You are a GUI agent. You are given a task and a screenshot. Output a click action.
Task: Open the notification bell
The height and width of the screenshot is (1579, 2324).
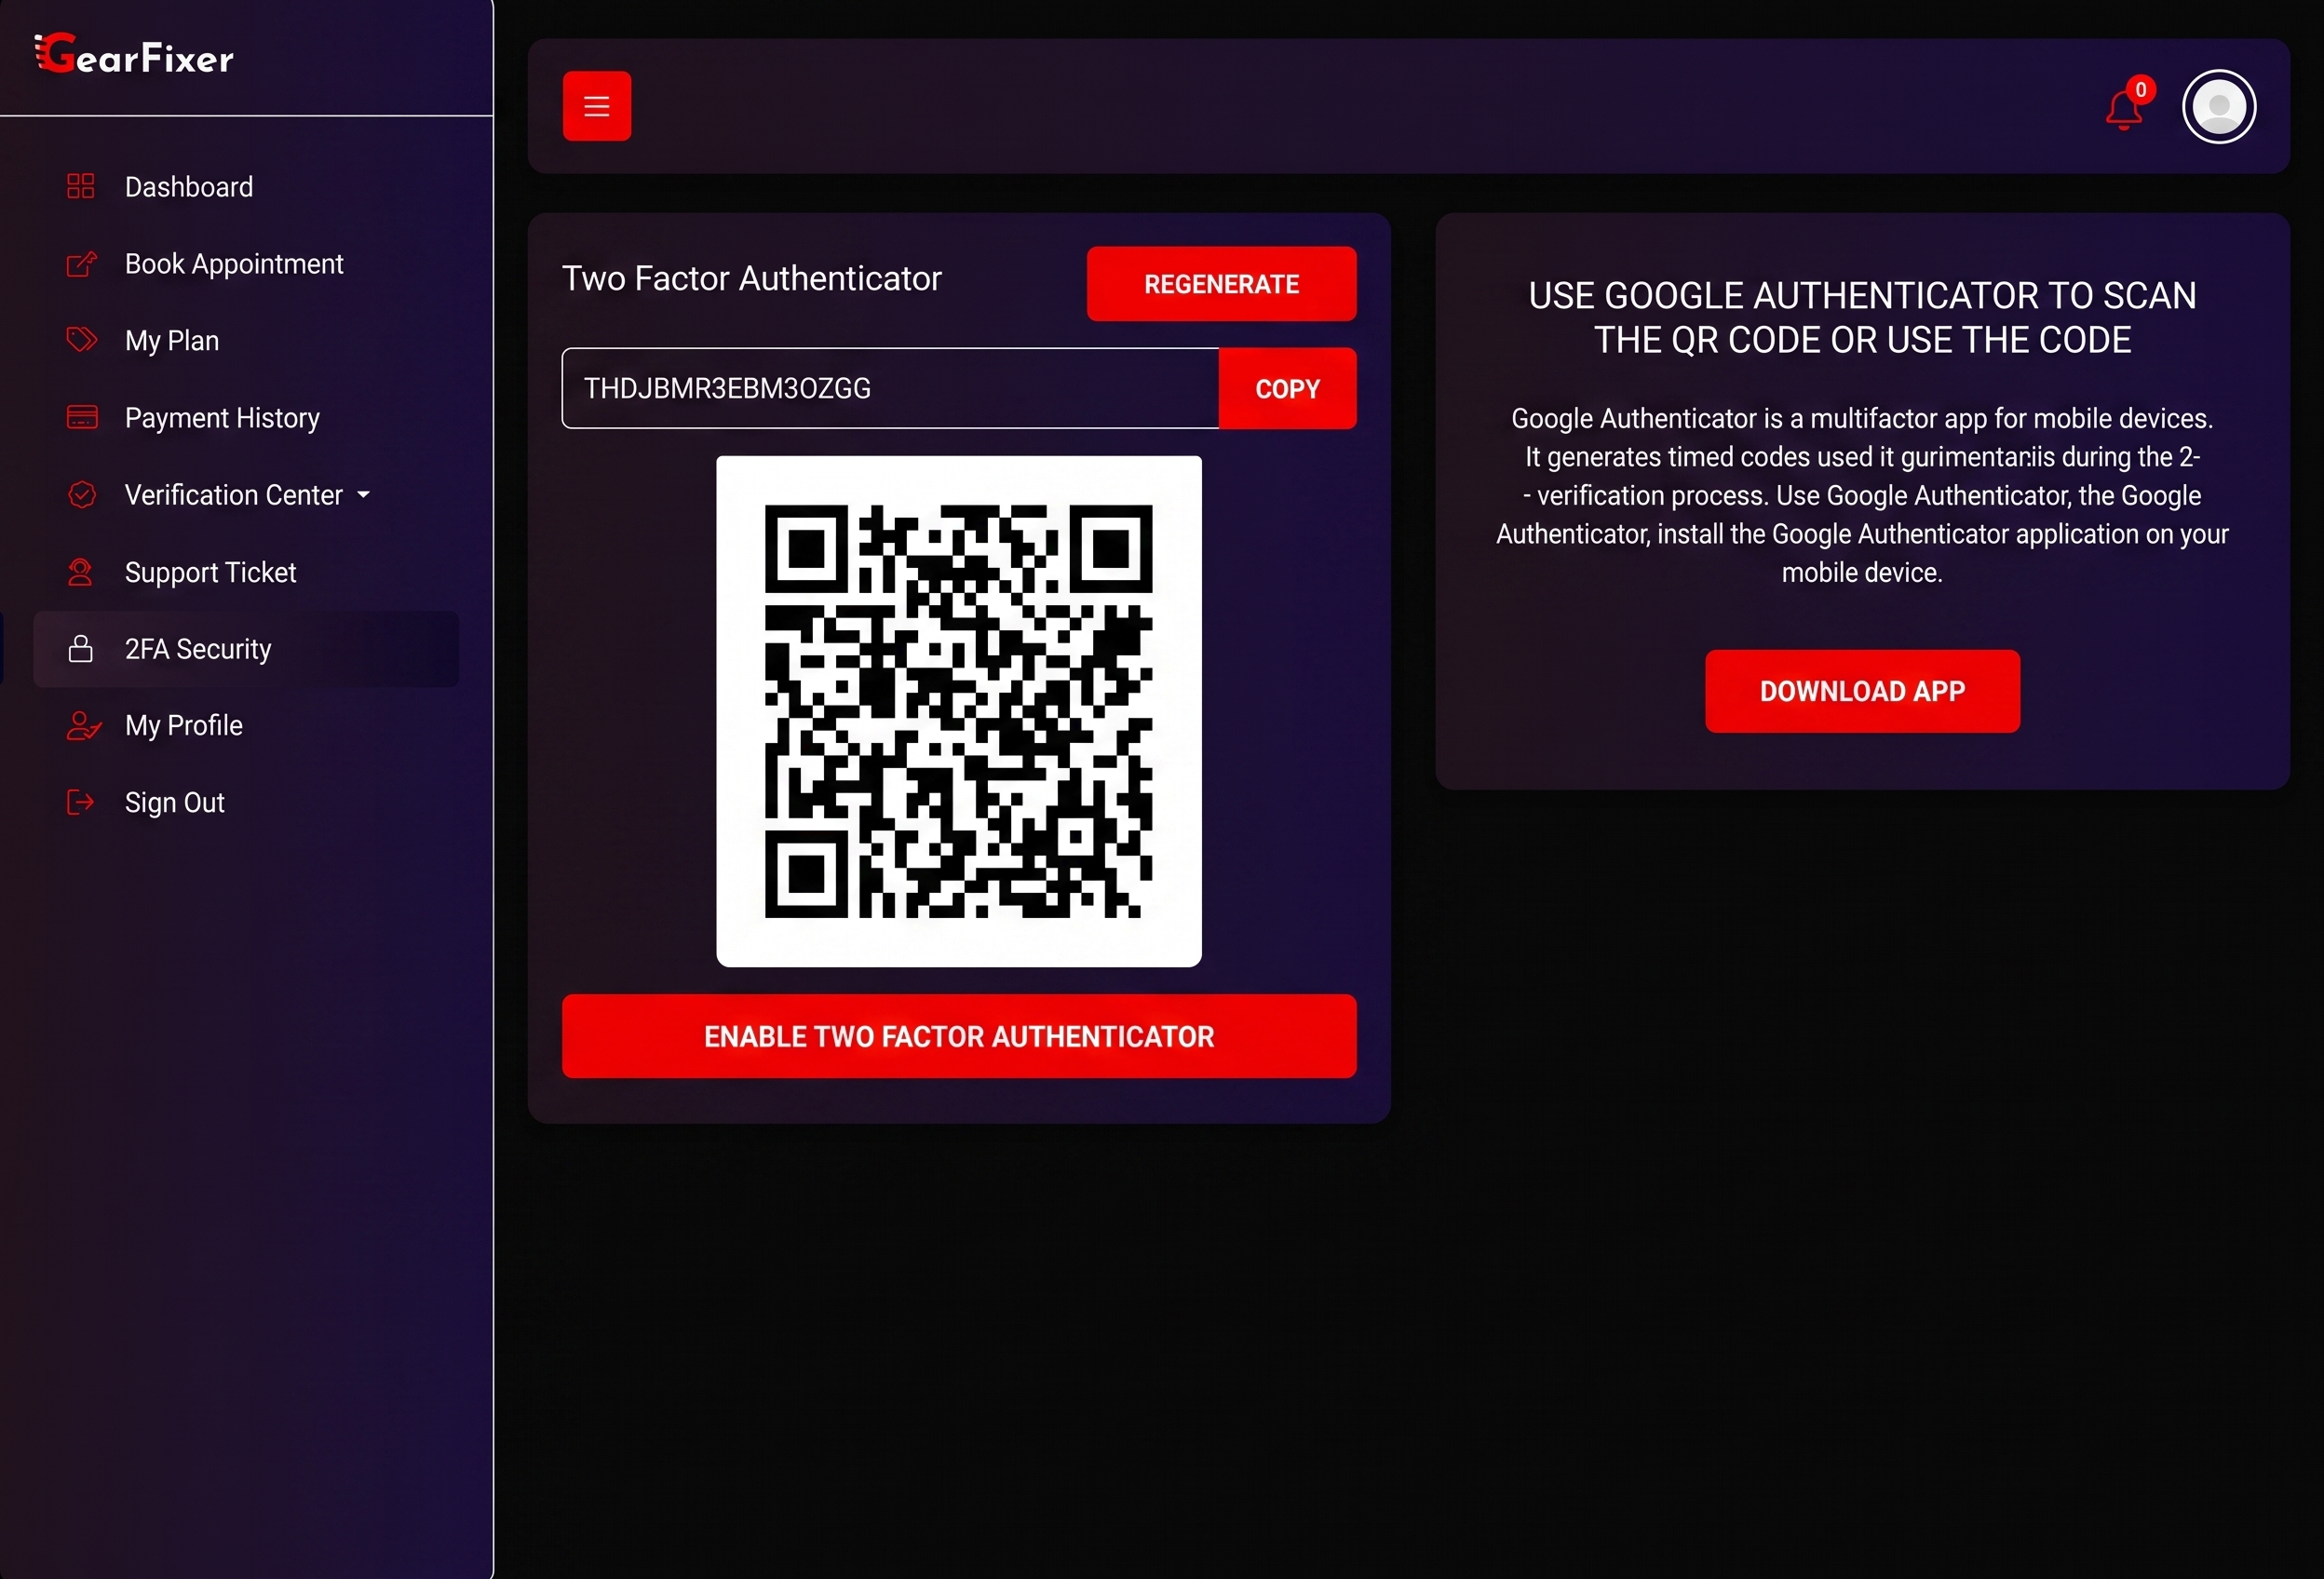click(2123, 110)
